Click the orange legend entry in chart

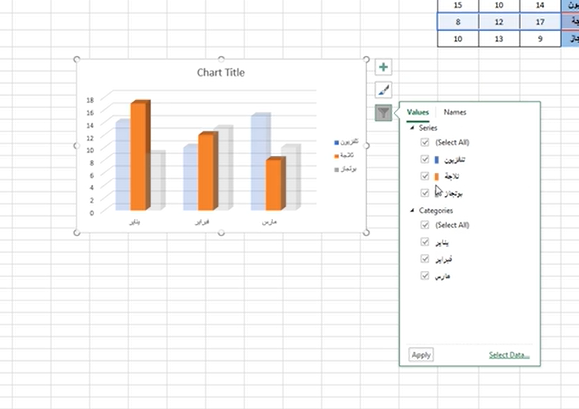[344, 155]
